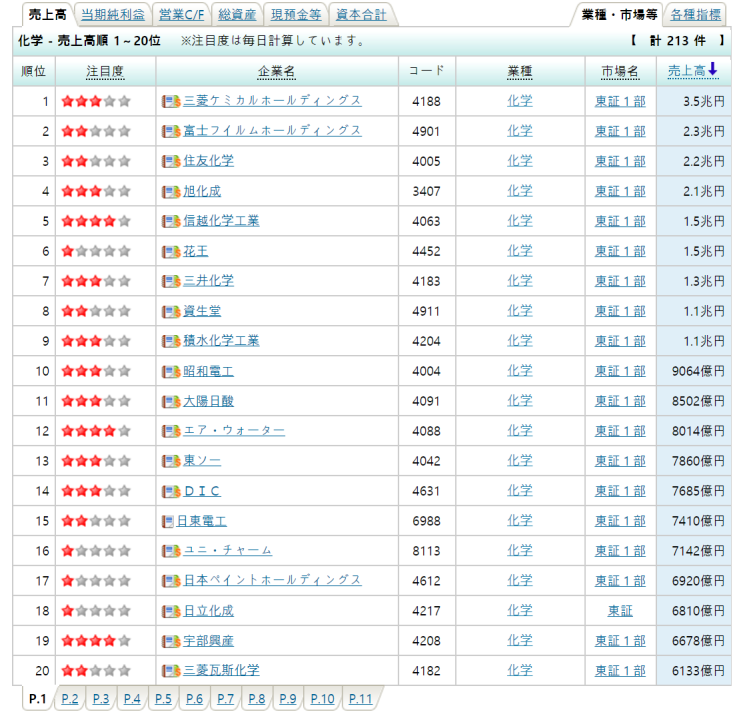The width and height of the screenshot is (743, 714).
Task: Click the 業種 column header
Action: pyautogui.click(x=520, y=72)
